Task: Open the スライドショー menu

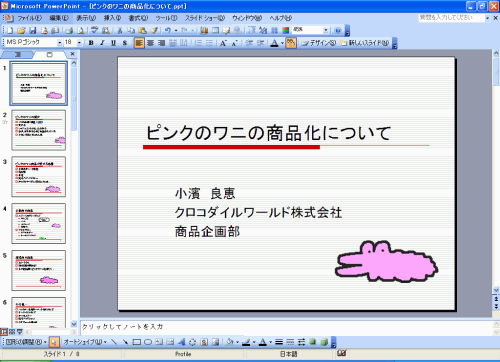Action: pos(205,18)
